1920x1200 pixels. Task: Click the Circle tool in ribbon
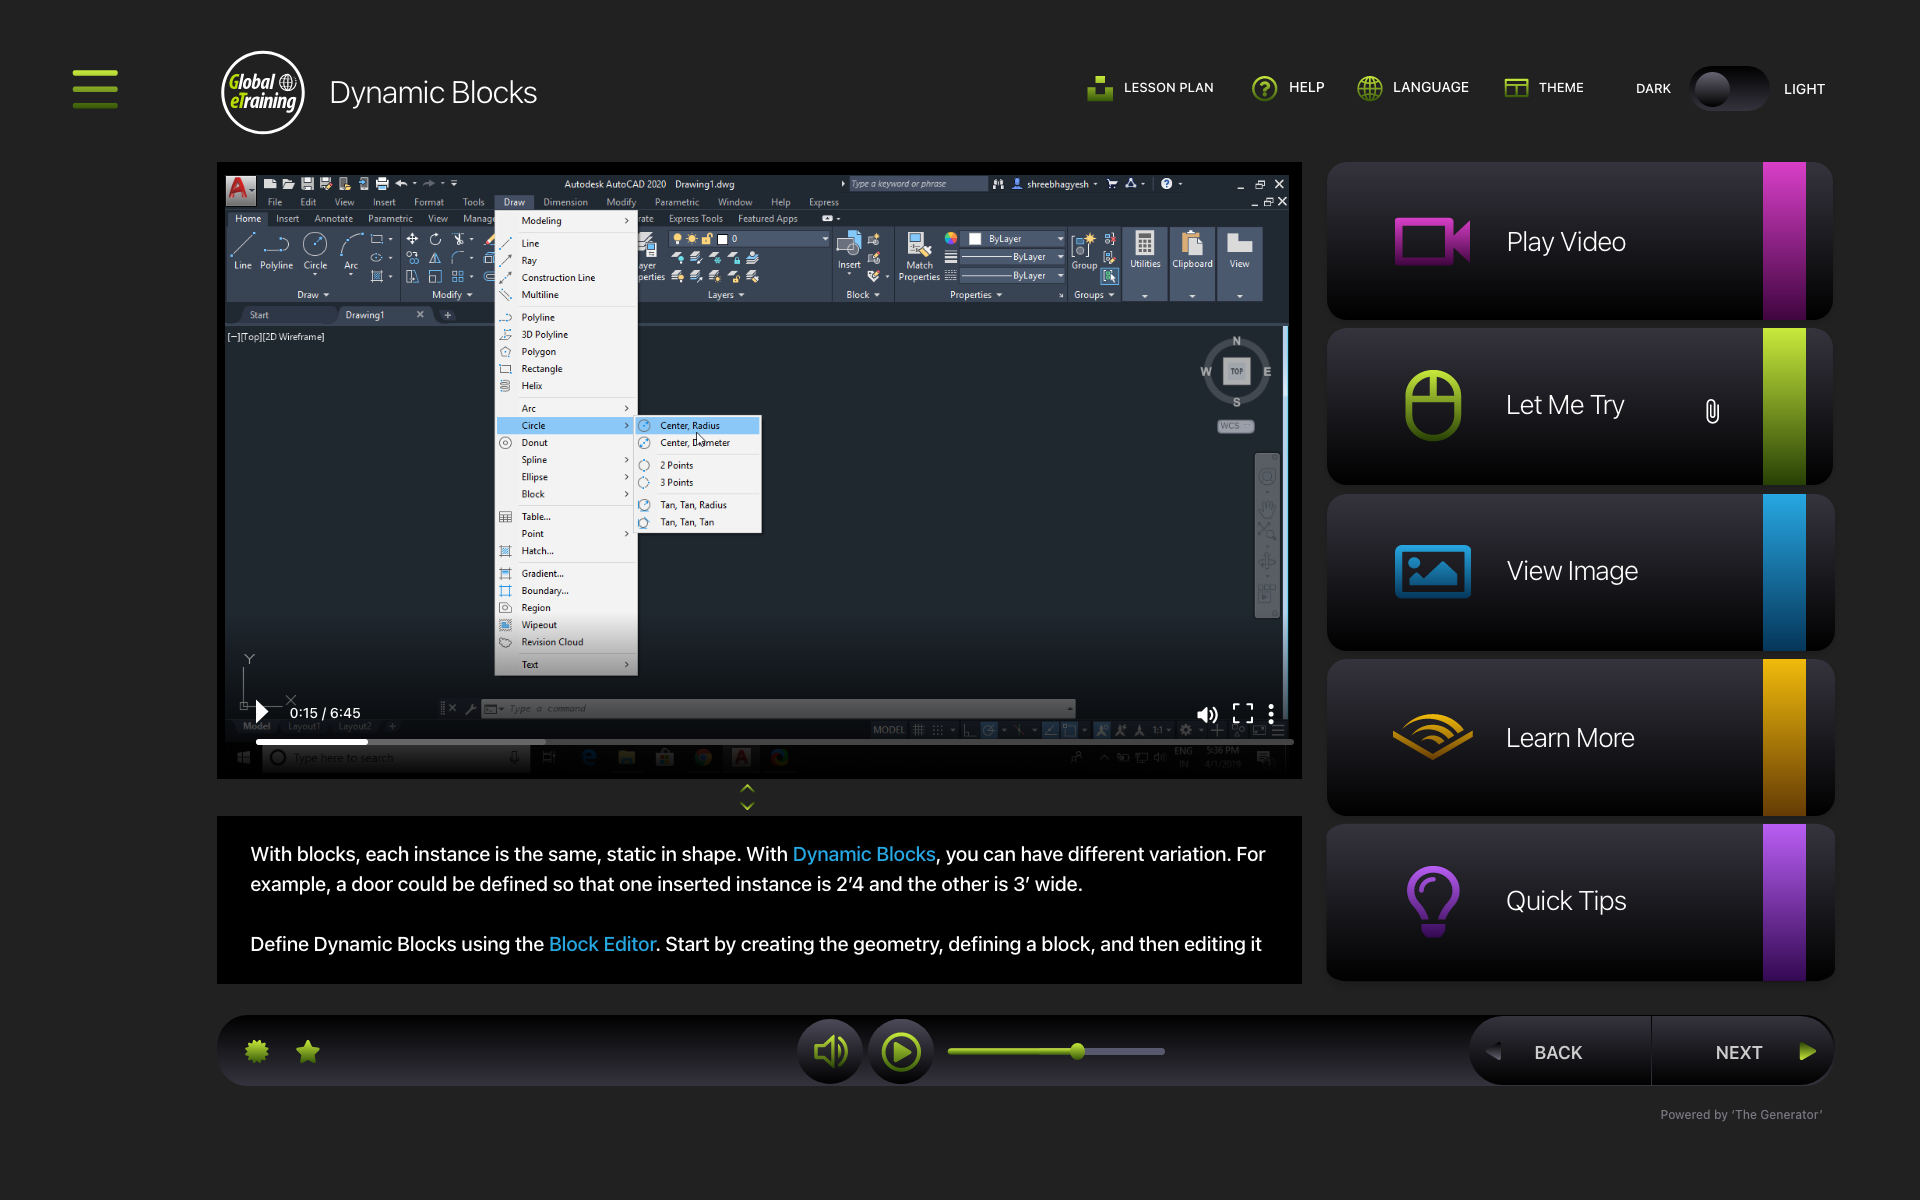315,251
